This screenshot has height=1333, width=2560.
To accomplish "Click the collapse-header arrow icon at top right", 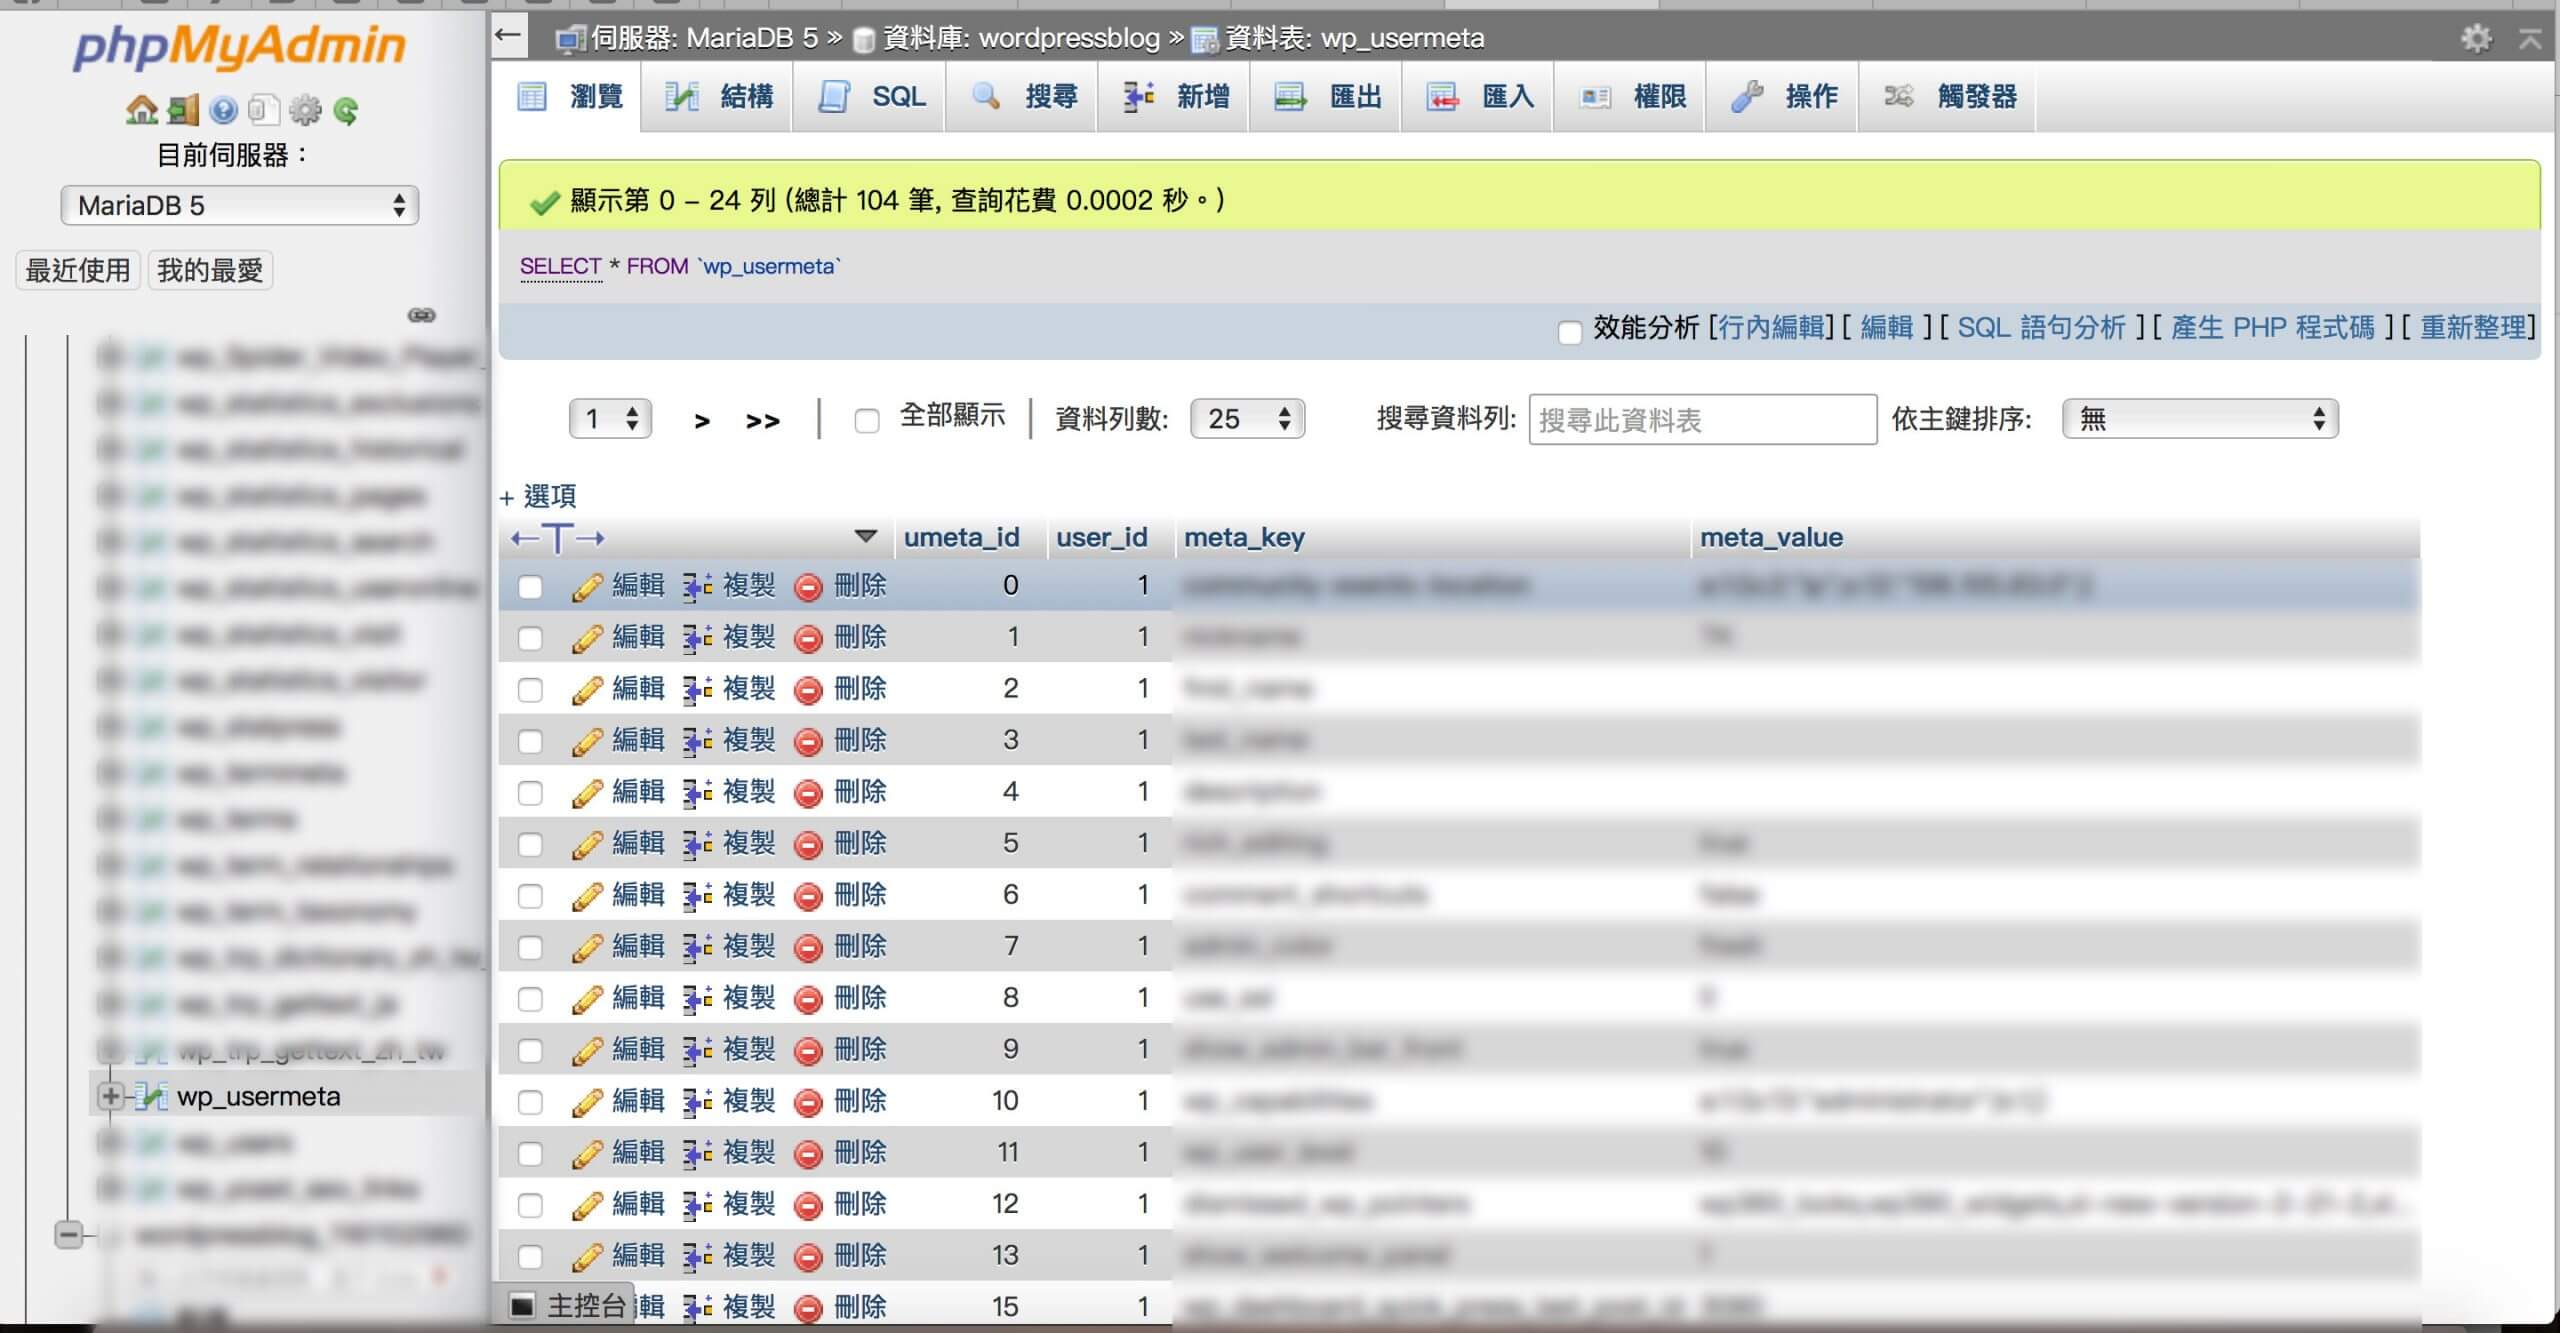I will (2530, 38).
